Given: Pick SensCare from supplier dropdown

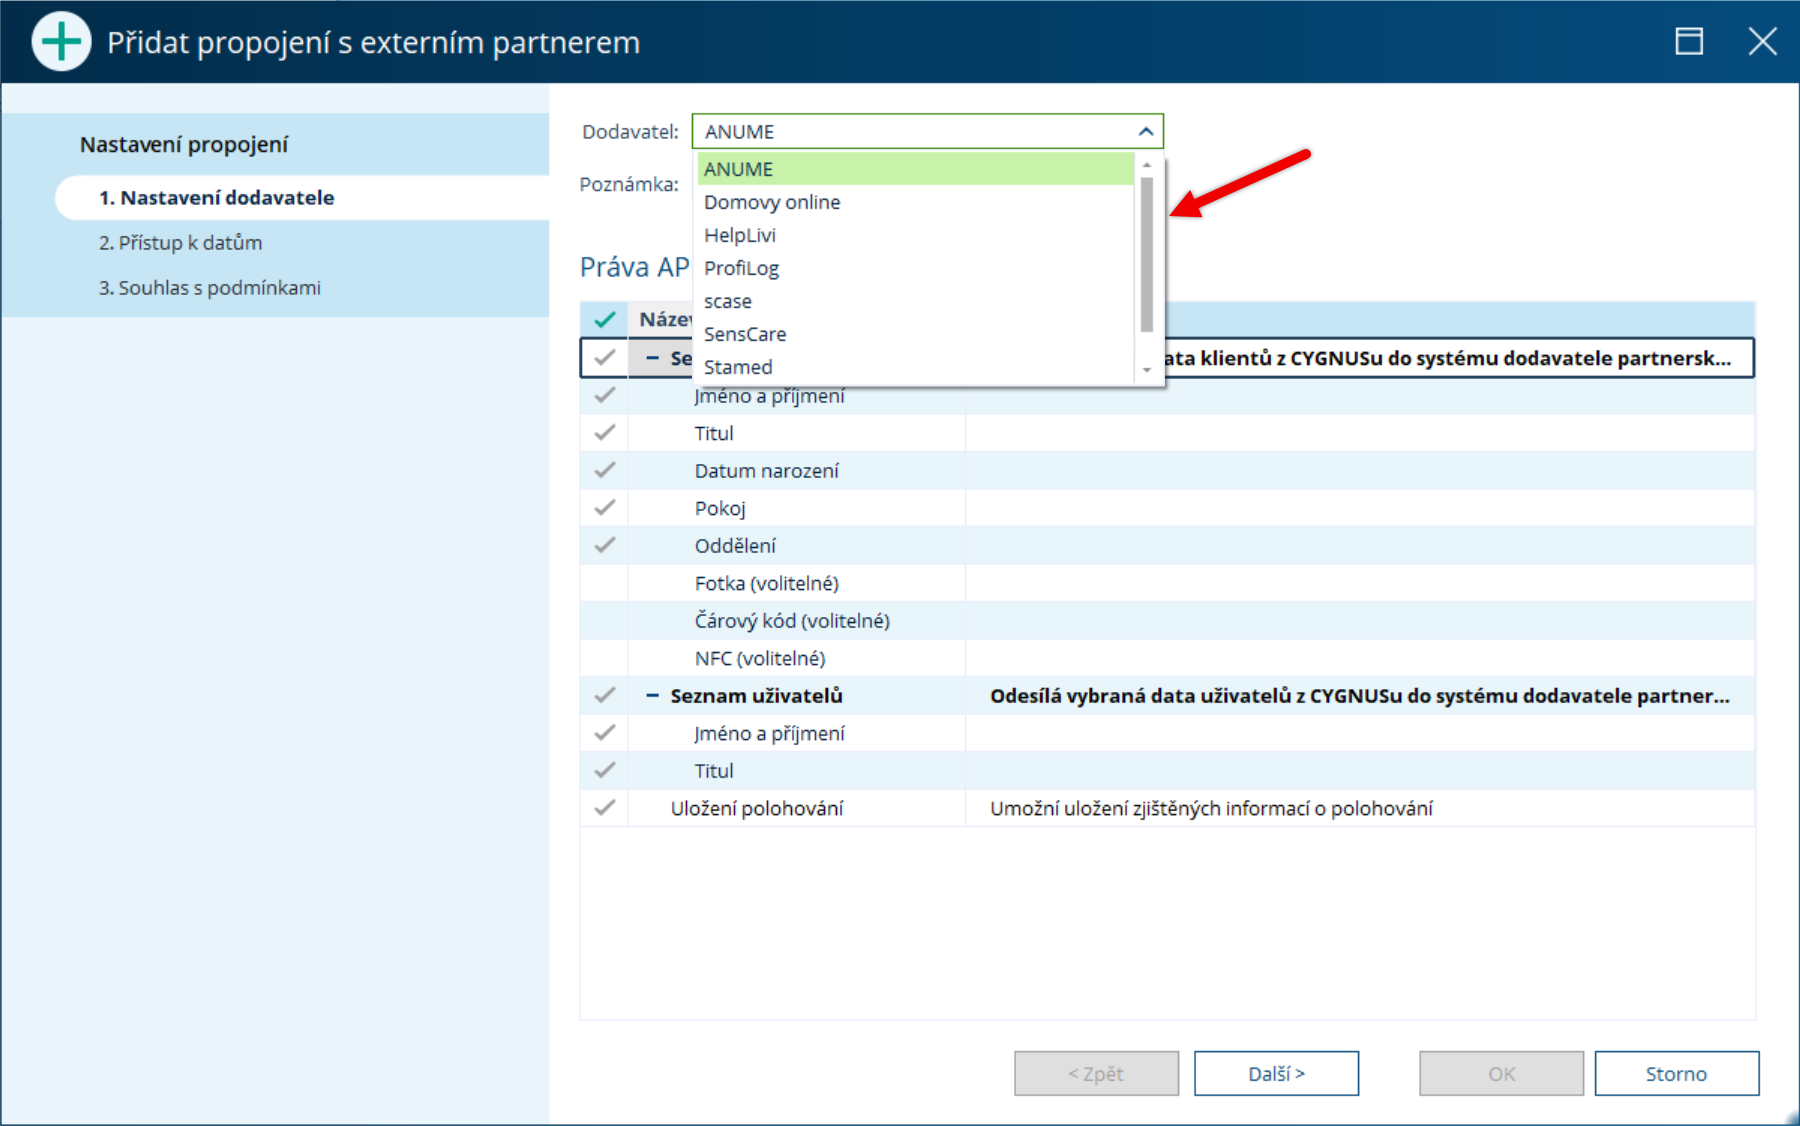Looking at the screenshot, I should click(x=915, y=334).
